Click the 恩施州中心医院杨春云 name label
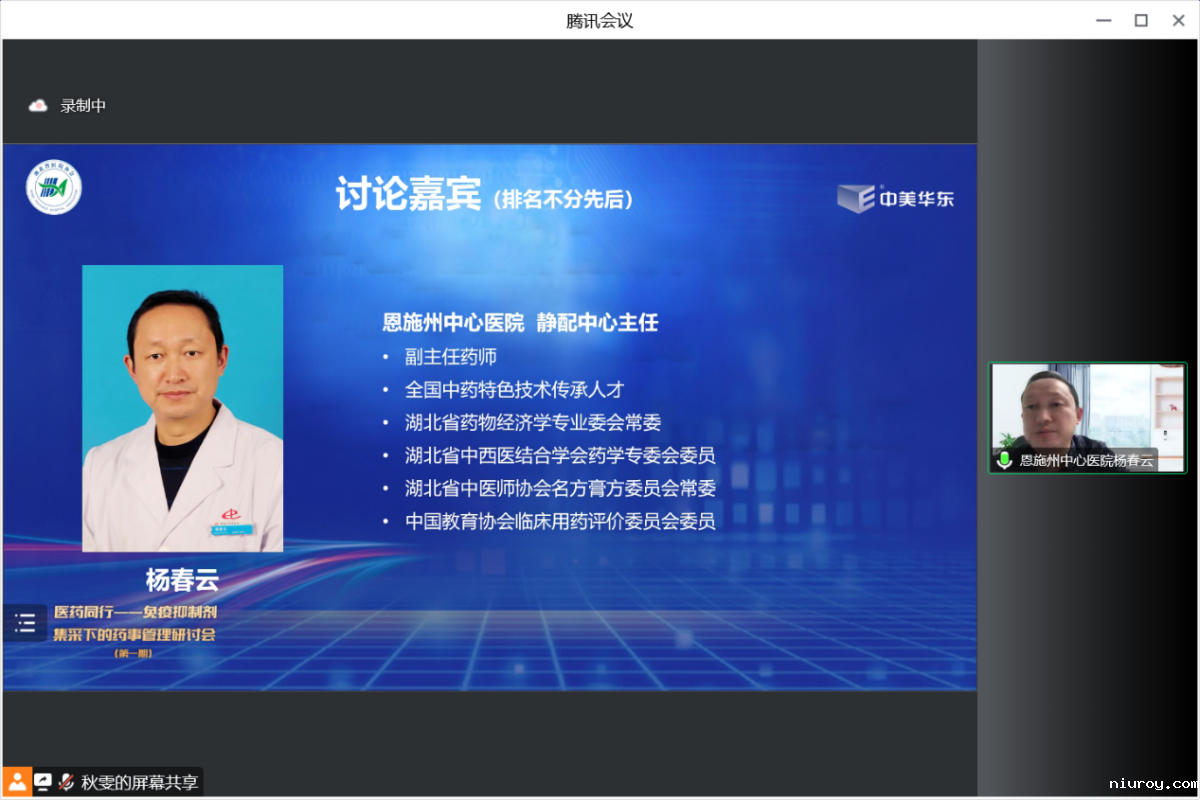The image size is (1200, 800). [x=1086, y=460]
